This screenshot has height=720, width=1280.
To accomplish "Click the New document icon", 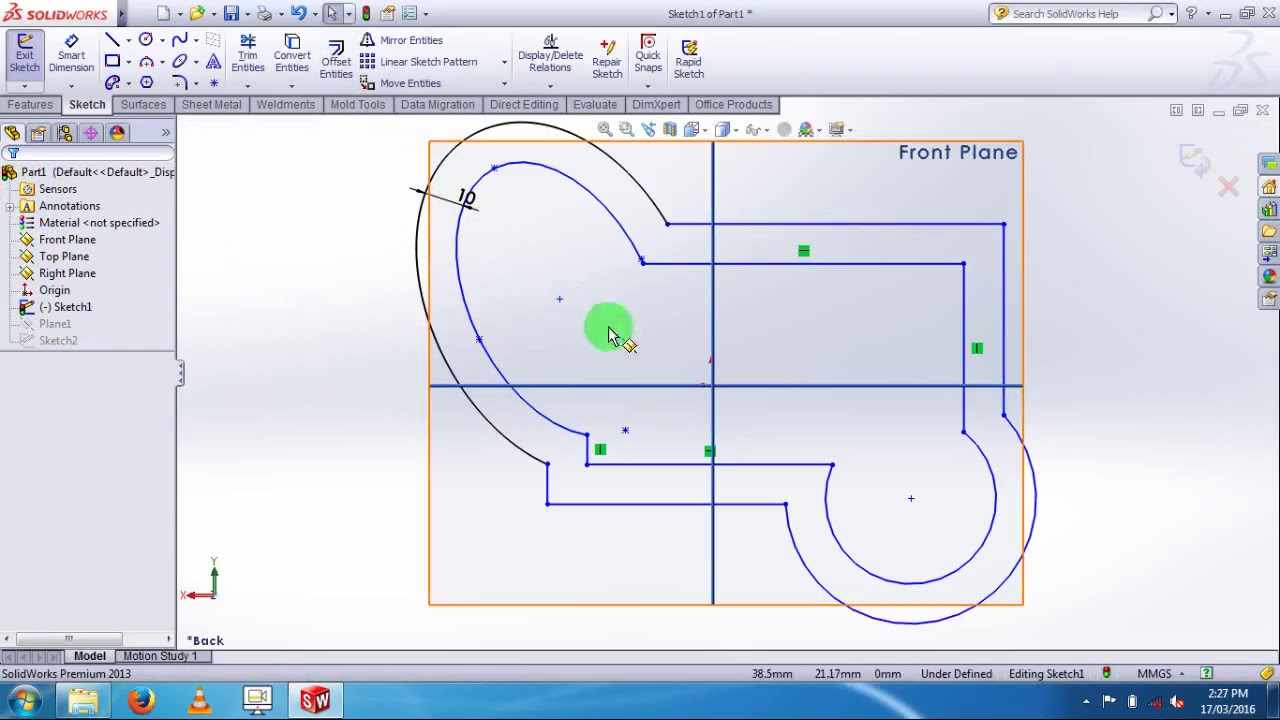I will pyautogui.click(x=163, y=13).
